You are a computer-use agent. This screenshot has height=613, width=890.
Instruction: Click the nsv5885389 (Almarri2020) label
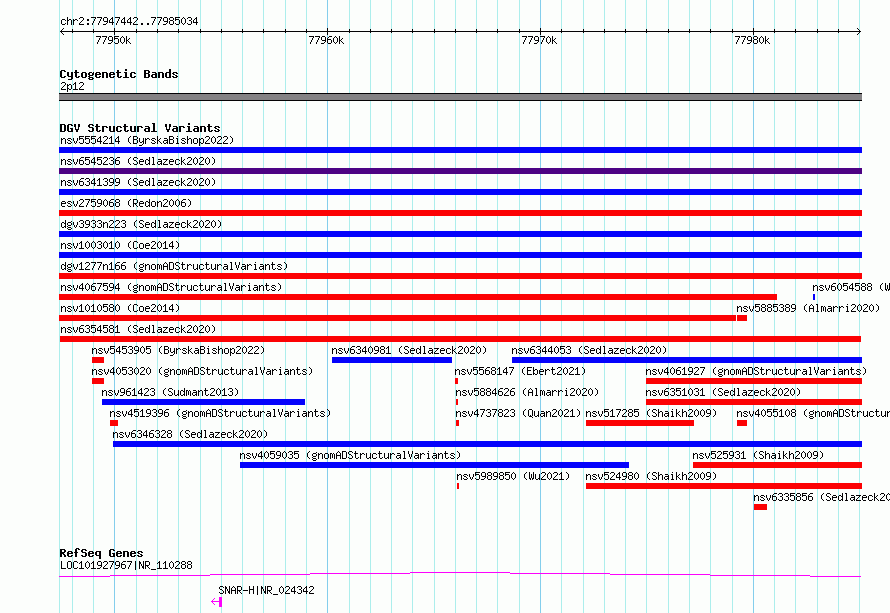[808, 308]
